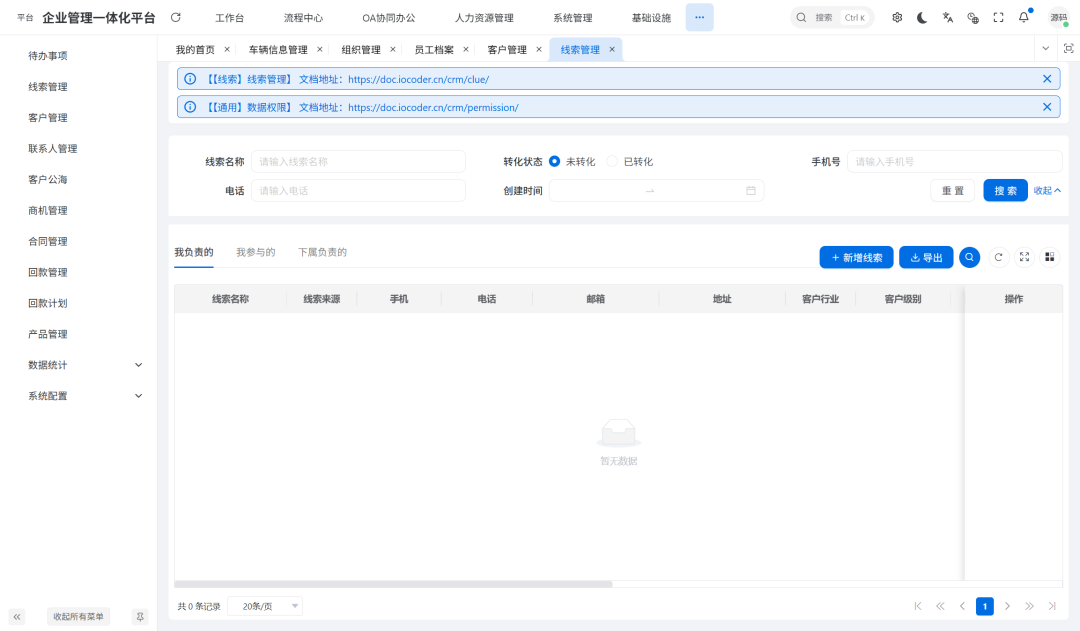This screenshot has width=1080, height=631.
Task: Click the settings gear icon in the header
Action: [897, 17]
